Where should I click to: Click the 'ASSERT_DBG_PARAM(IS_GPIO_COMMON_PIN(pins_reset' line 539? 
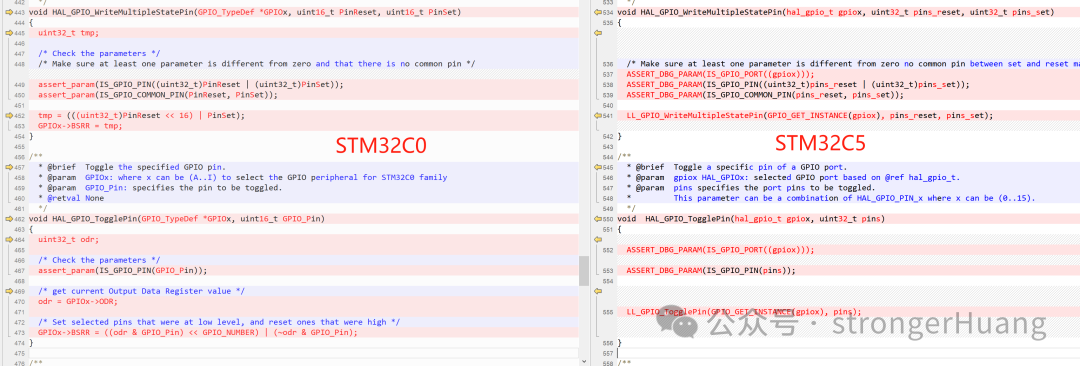pos(765,94)
